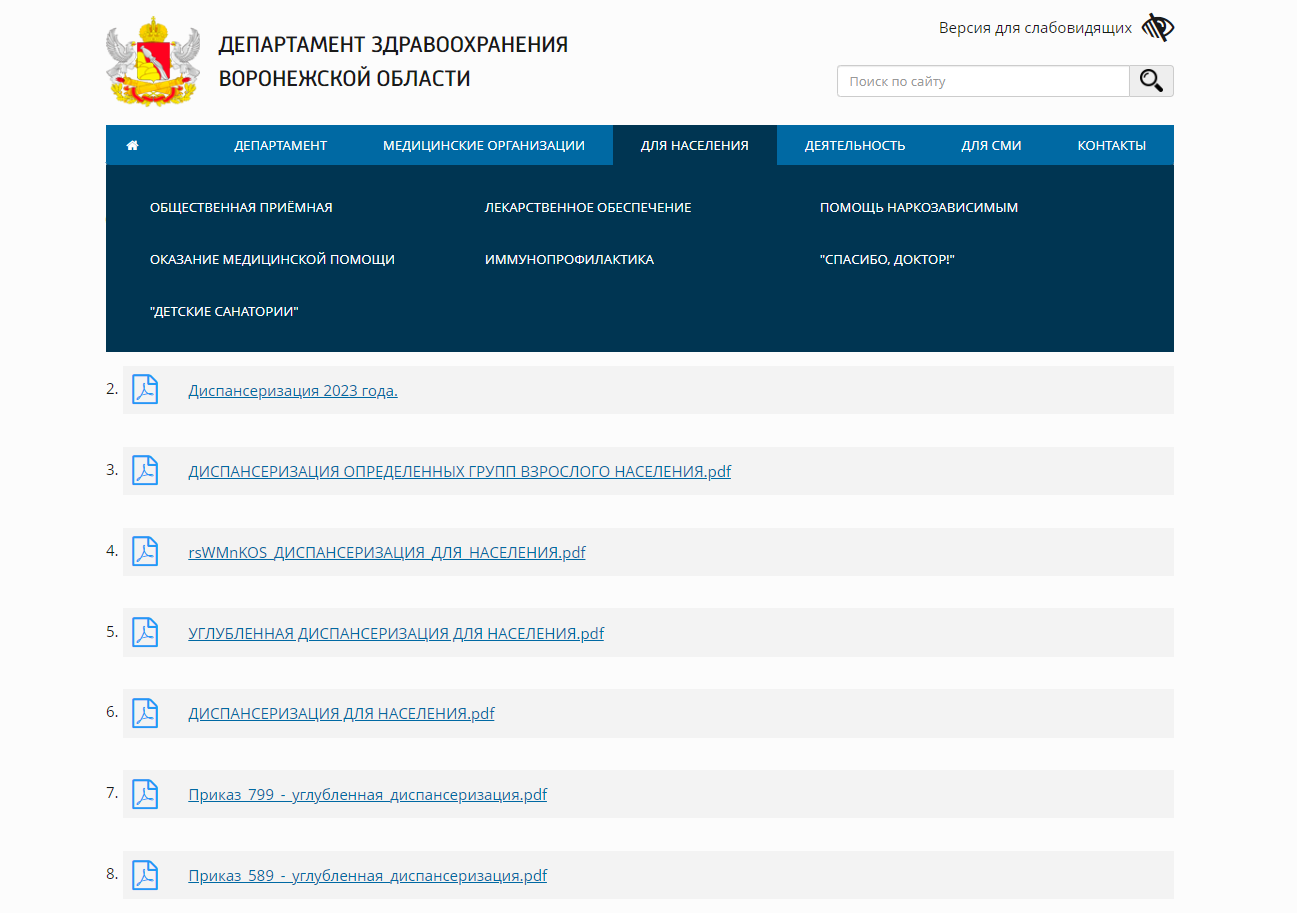Open ЛЕКАРСТВЕННОЕ ОБЕСПЕЧЕНИЕ submenu entry
Image resolution: width=1297 pixels, height=913 pixels.
tap(587, 207)
